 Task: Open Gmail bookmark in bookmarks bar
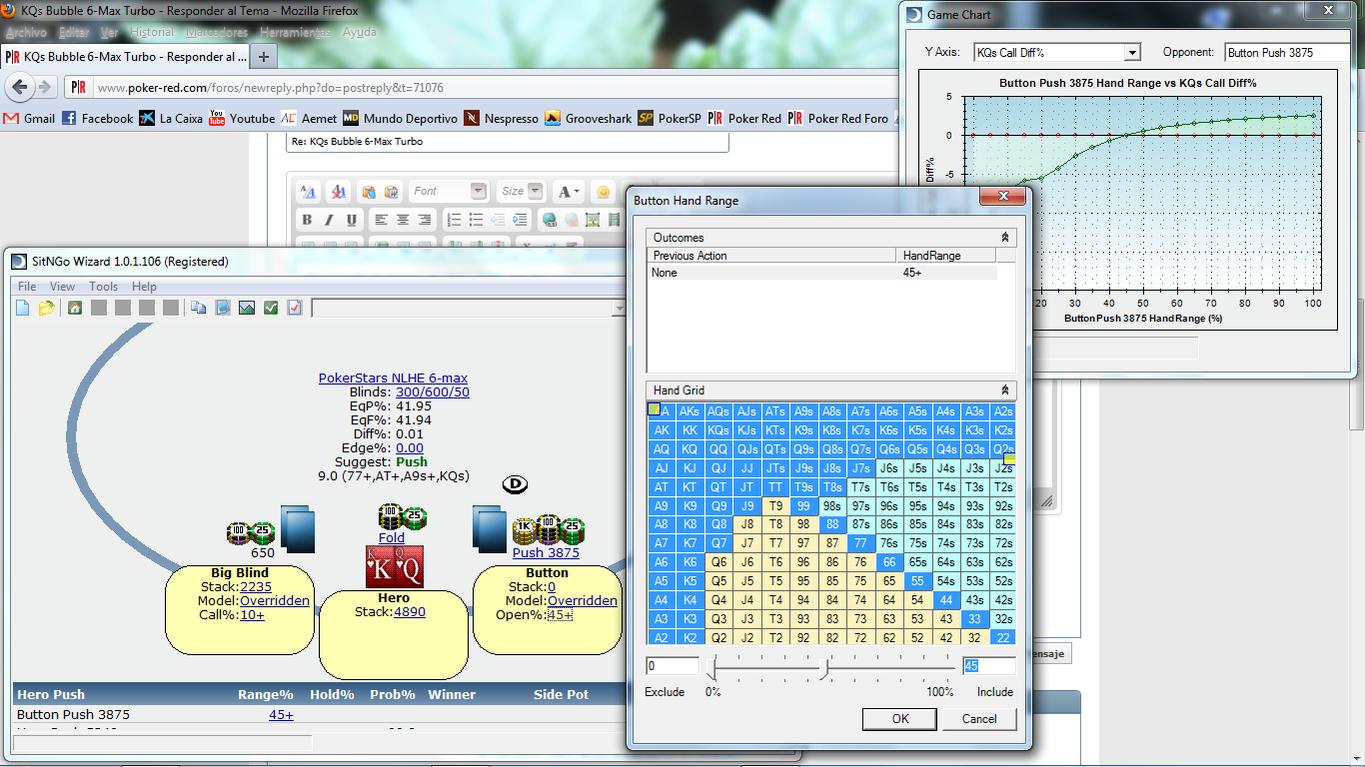click(x=29, y=118)
